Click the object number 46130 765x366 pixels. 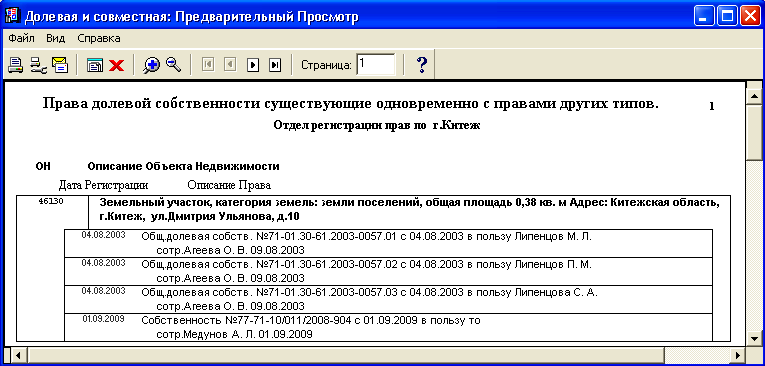[51, 201]
